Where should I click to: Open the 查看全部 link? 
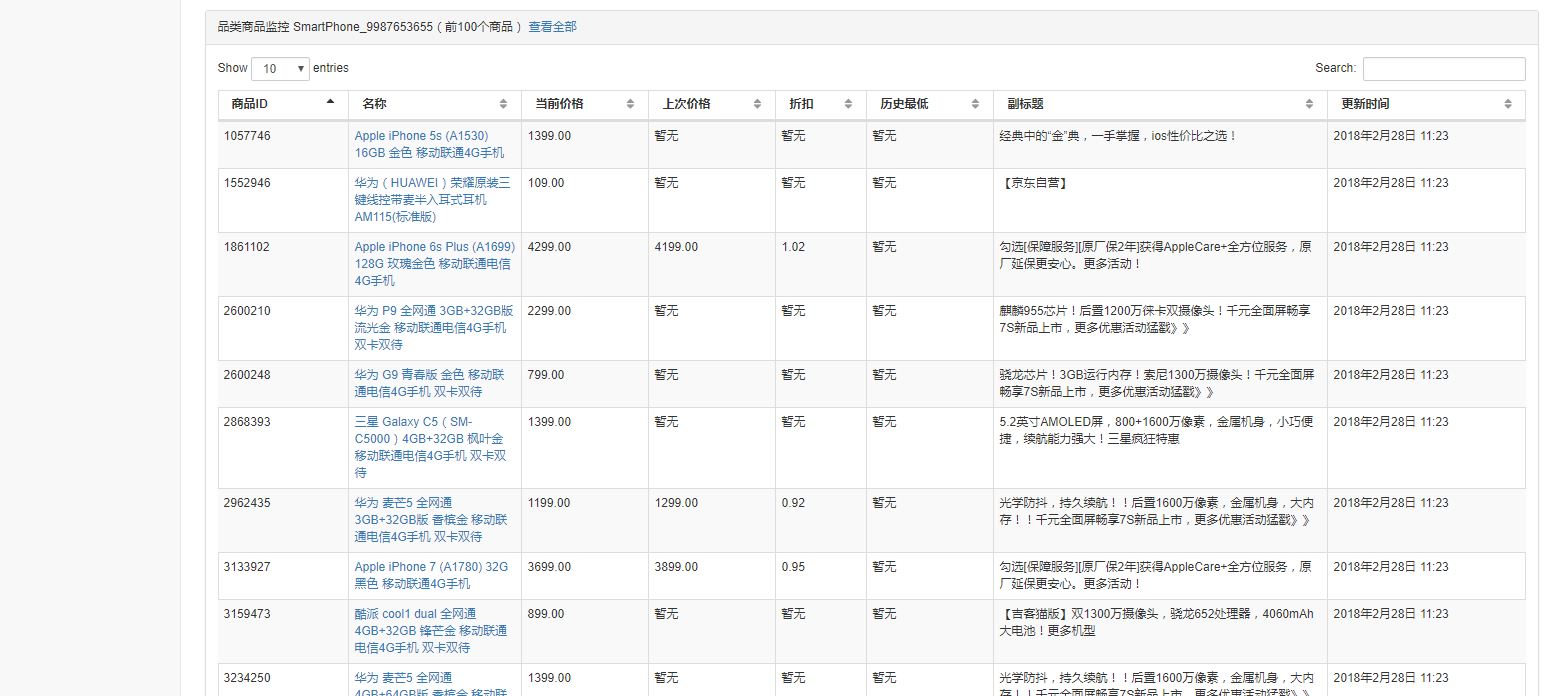point(552,27)
